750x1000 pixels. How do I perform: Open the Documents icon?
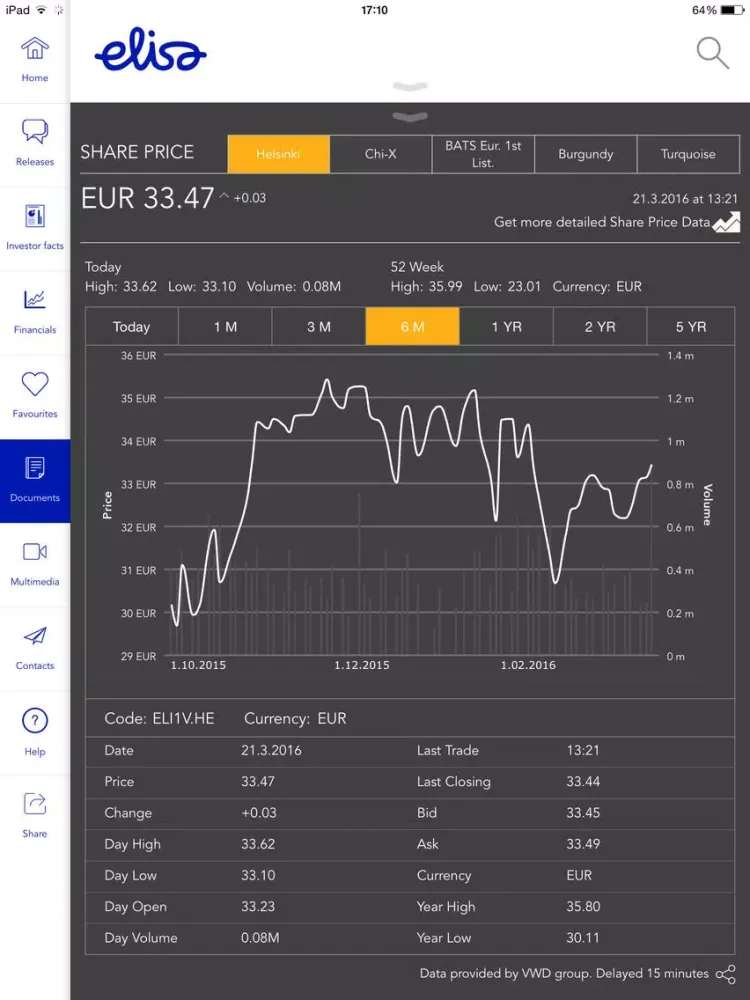pyautogui.click(x=34, y=468)
